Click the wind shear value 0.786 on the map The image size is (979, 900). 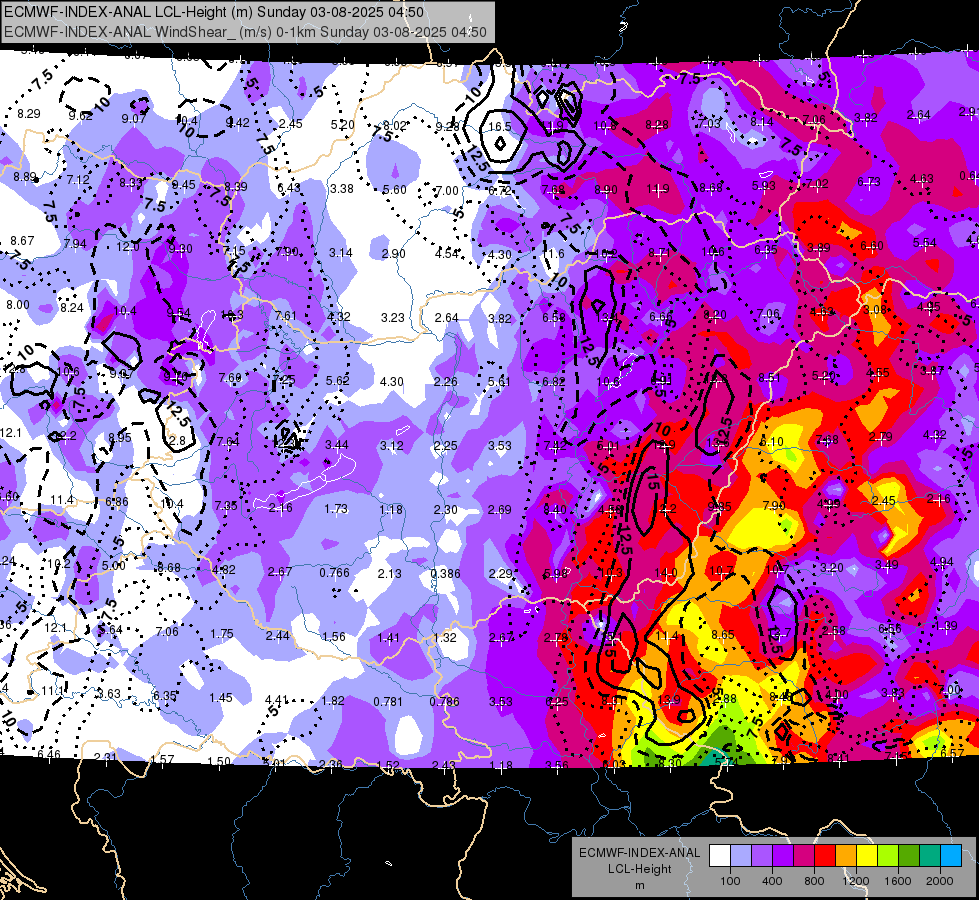(x=444, y=701)
